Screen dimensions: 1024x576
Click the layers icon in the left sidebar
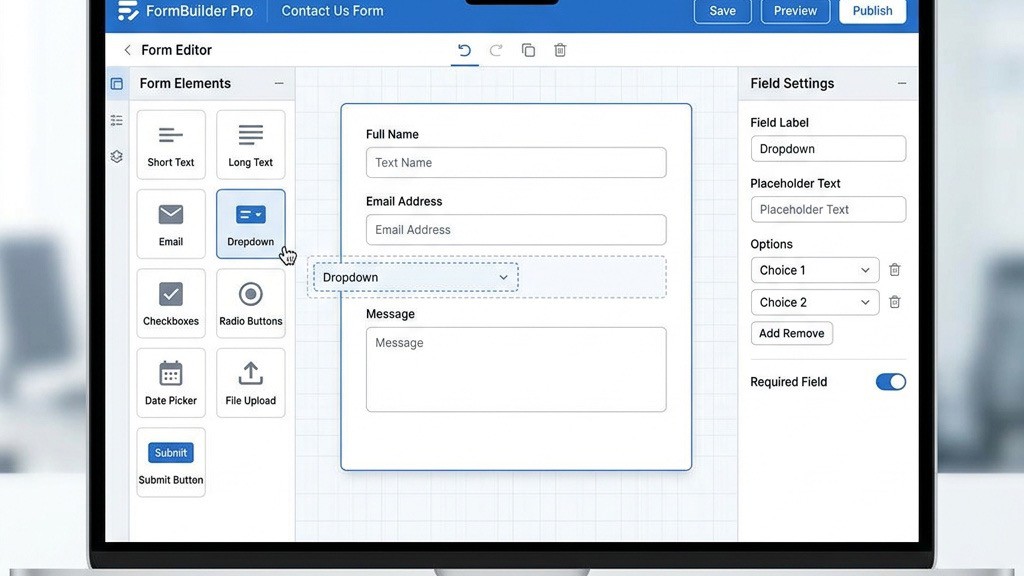point(116,156)
